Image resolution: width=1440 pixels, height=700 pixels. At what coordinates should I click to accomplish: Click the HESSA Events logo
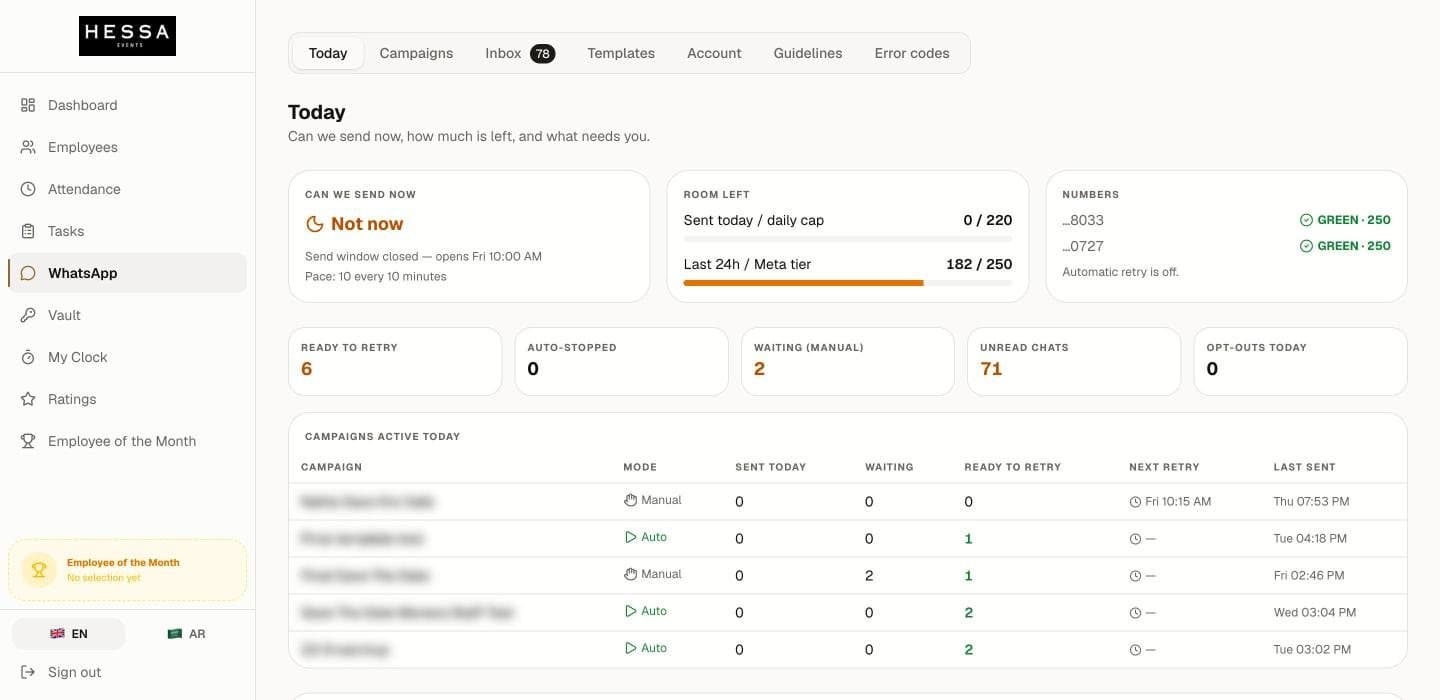[127, 36]
